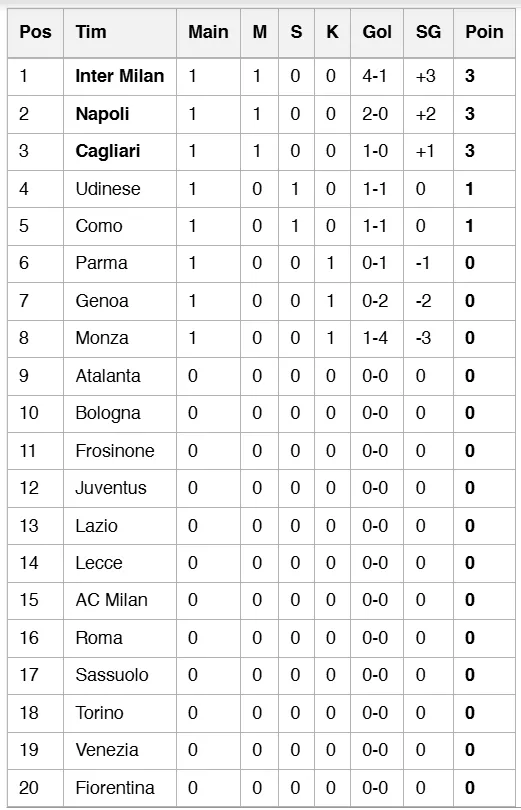Viewport: 521px width, 810px height.
Task: Select the Main column header
Action: pos(208,32)
